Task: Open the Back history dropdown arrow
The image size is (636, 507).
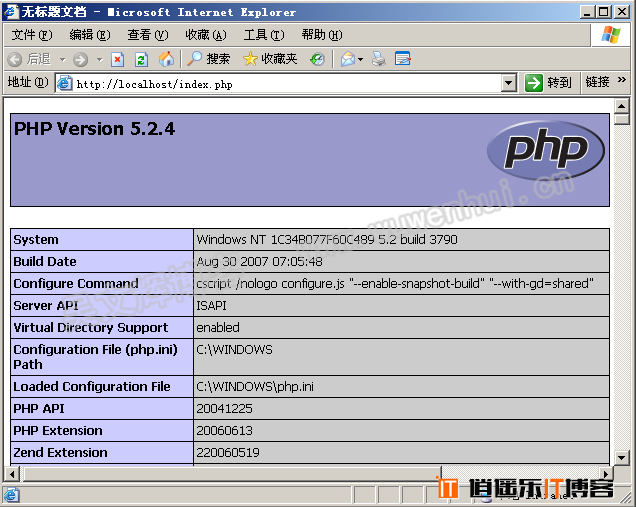Action: 62,60
